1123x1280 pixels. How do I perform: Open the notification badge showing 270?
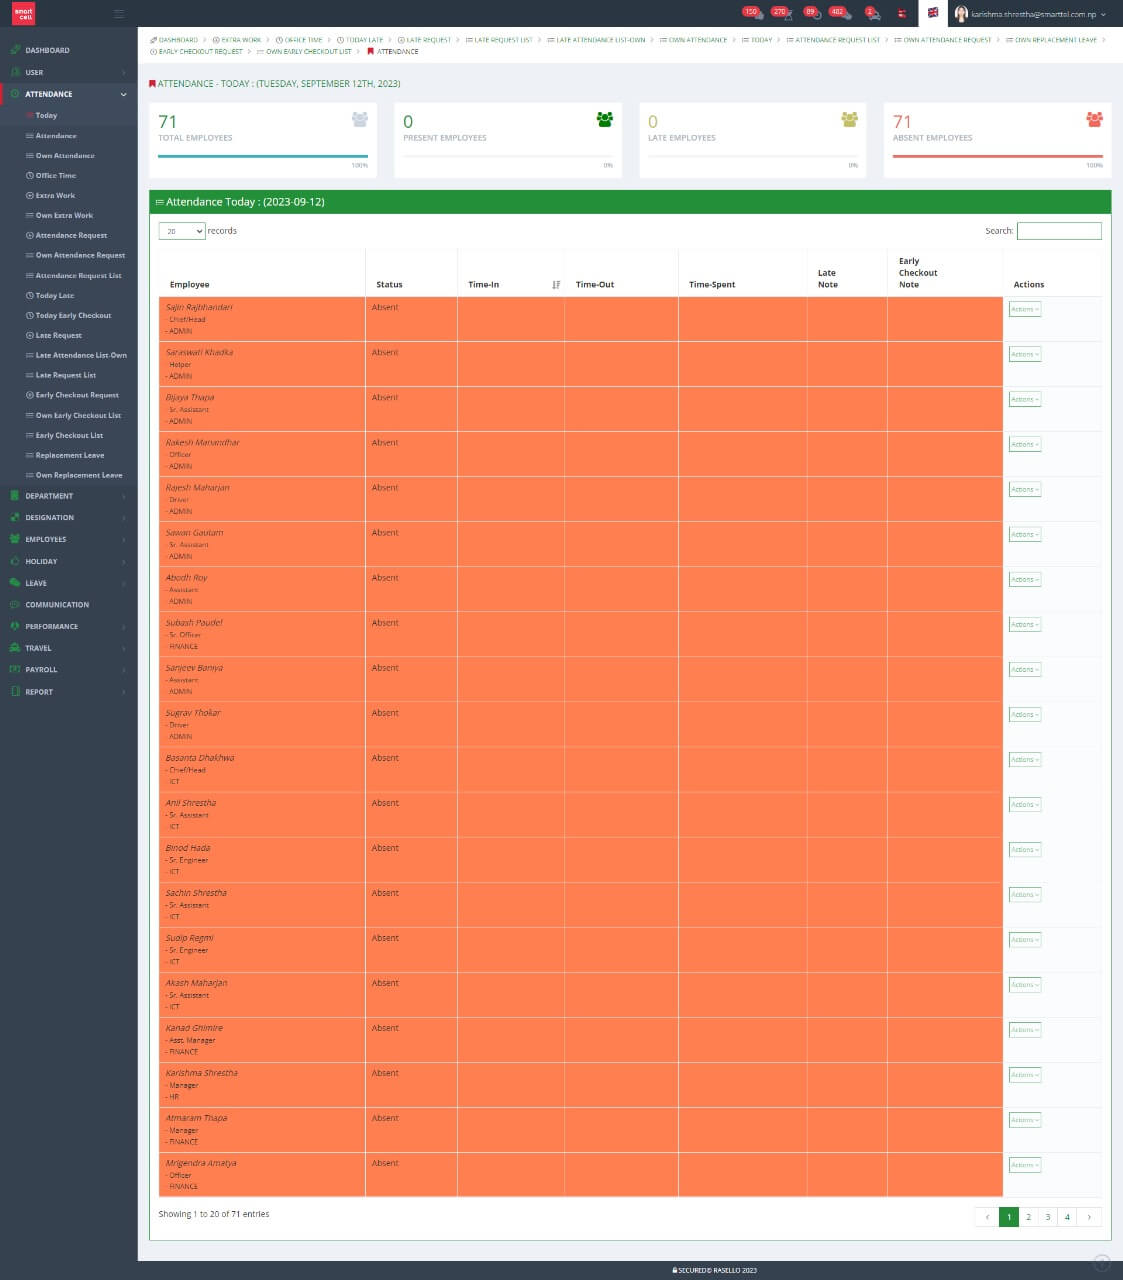pos(782,13)
